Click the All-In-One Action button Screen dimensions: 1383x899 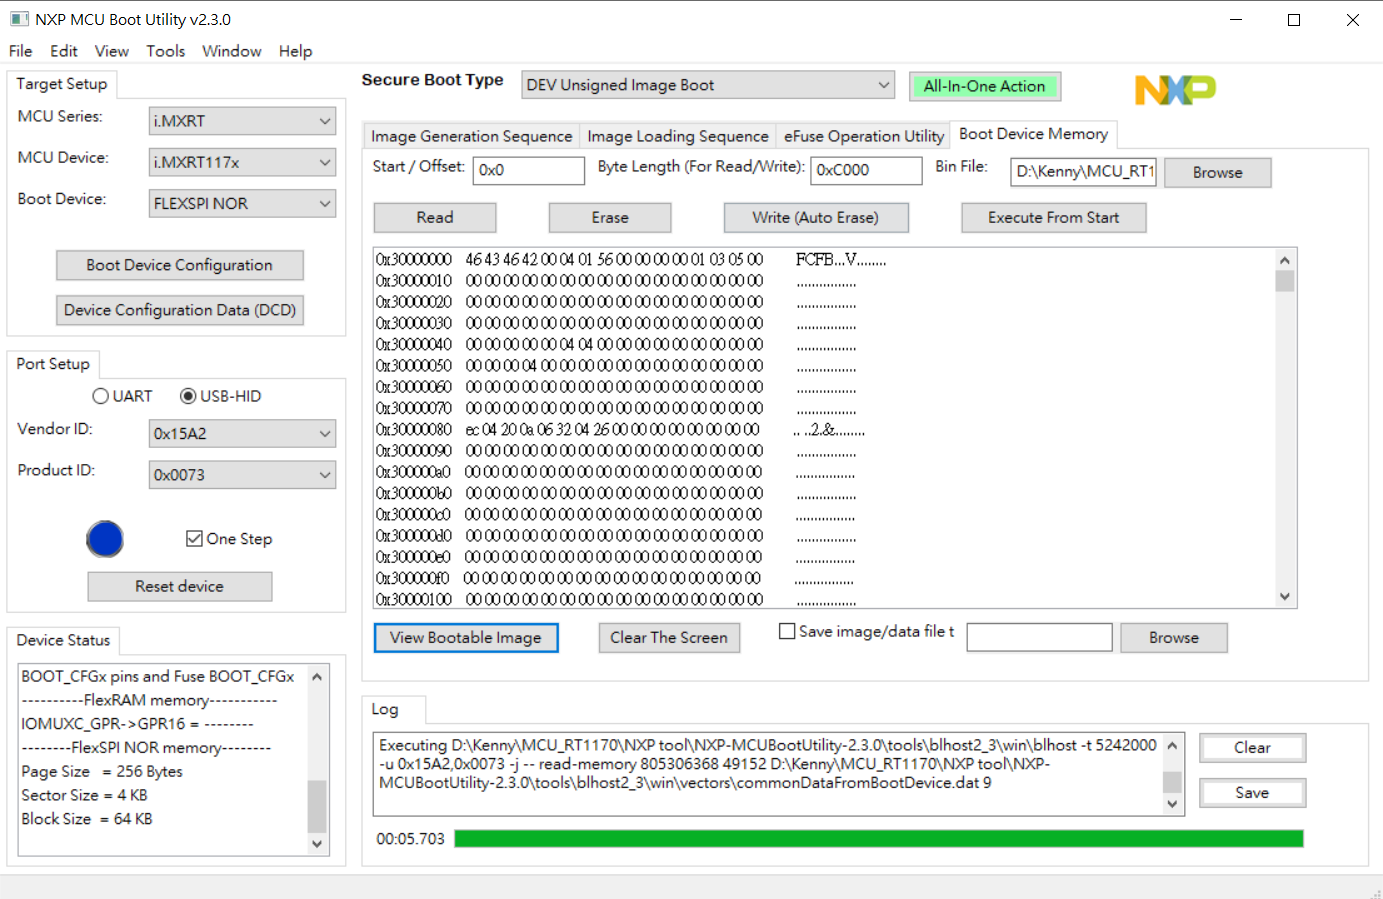click(984, 86)
